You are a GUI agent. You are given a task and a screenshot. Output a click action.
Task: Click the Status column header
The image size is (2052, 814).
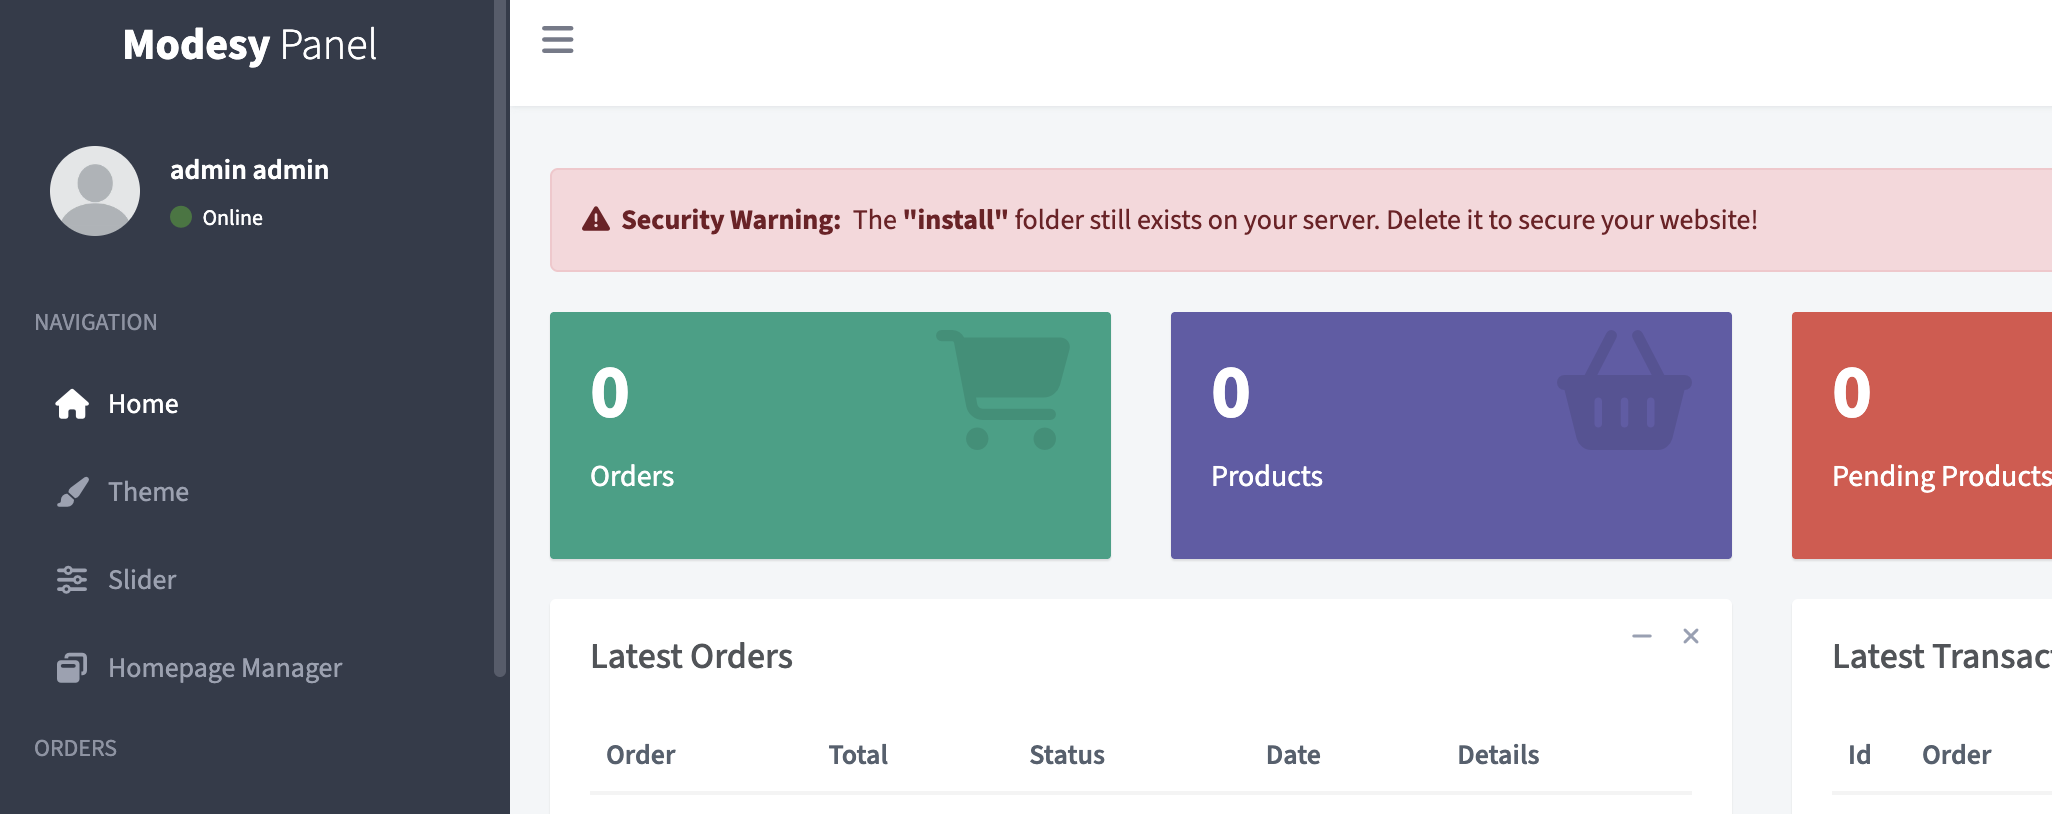coord(1067,755)
